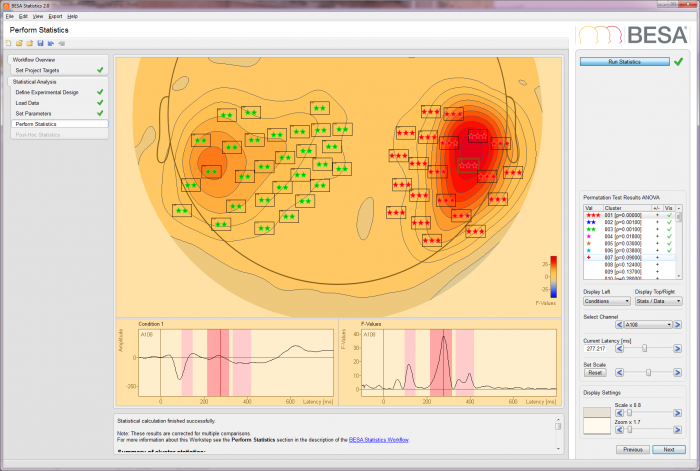700x471 pixels.
Task: Select next channel with right arrow
Action: [x=677, y=325]
